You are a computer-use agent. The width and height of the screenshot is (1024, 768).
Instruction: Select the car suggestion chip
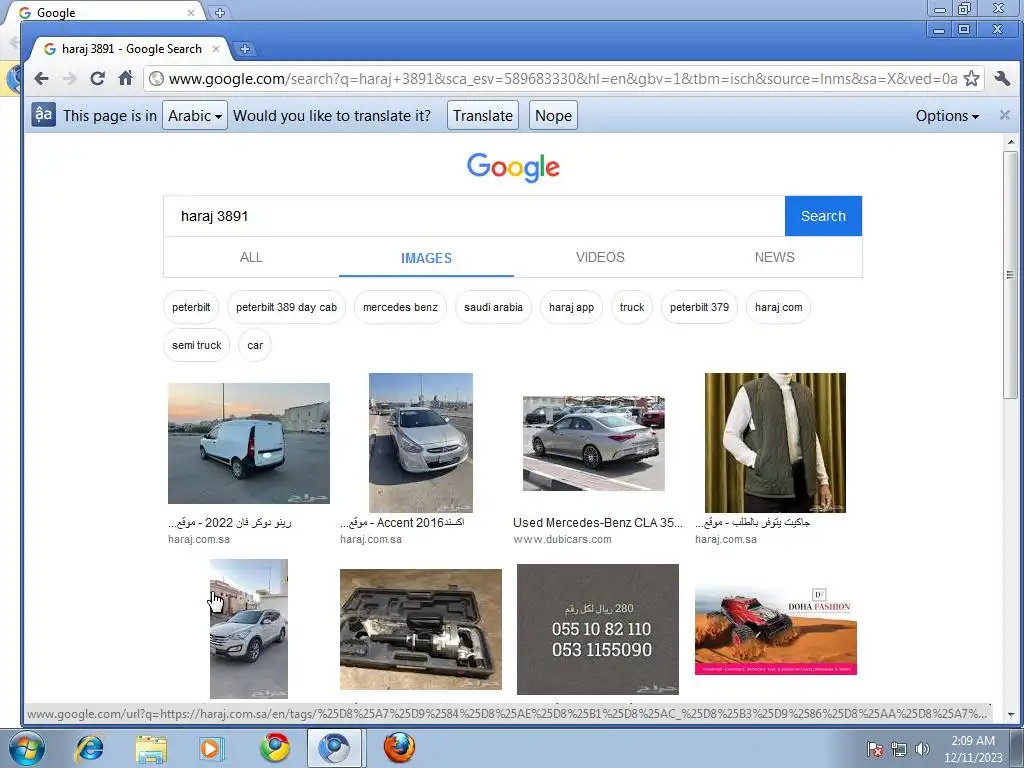[255, 345]
